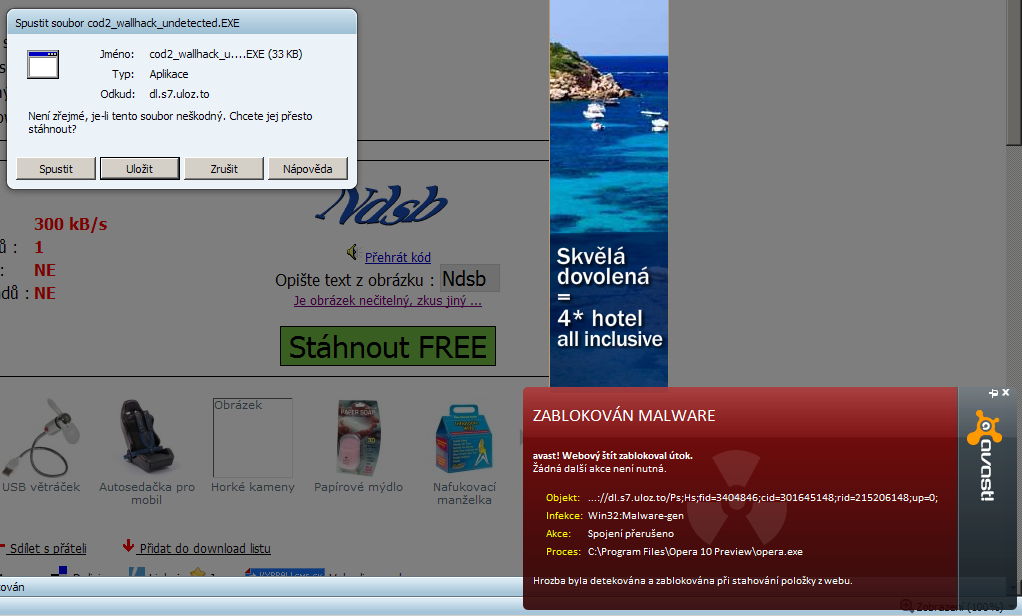Click the Horké kameny caption

click(x=253, y=487)
